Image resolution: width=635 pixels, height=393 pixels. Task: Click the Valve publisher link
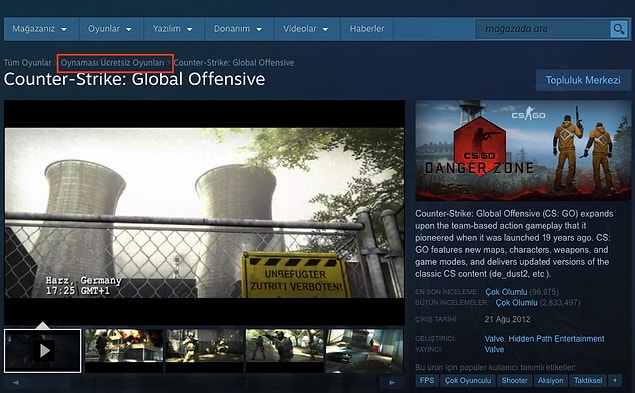(494, 349)
